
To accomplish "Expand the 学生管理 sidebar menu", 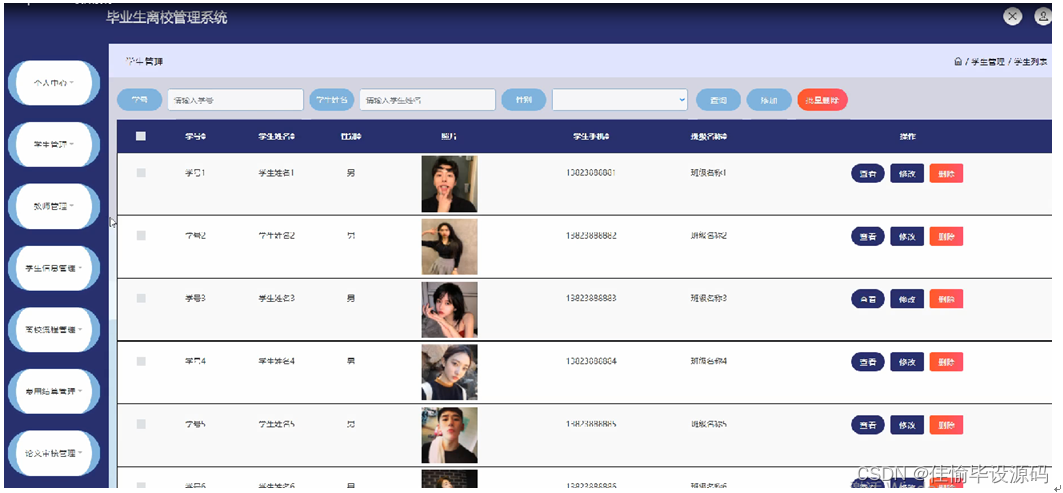I will [x=54, y=144].
